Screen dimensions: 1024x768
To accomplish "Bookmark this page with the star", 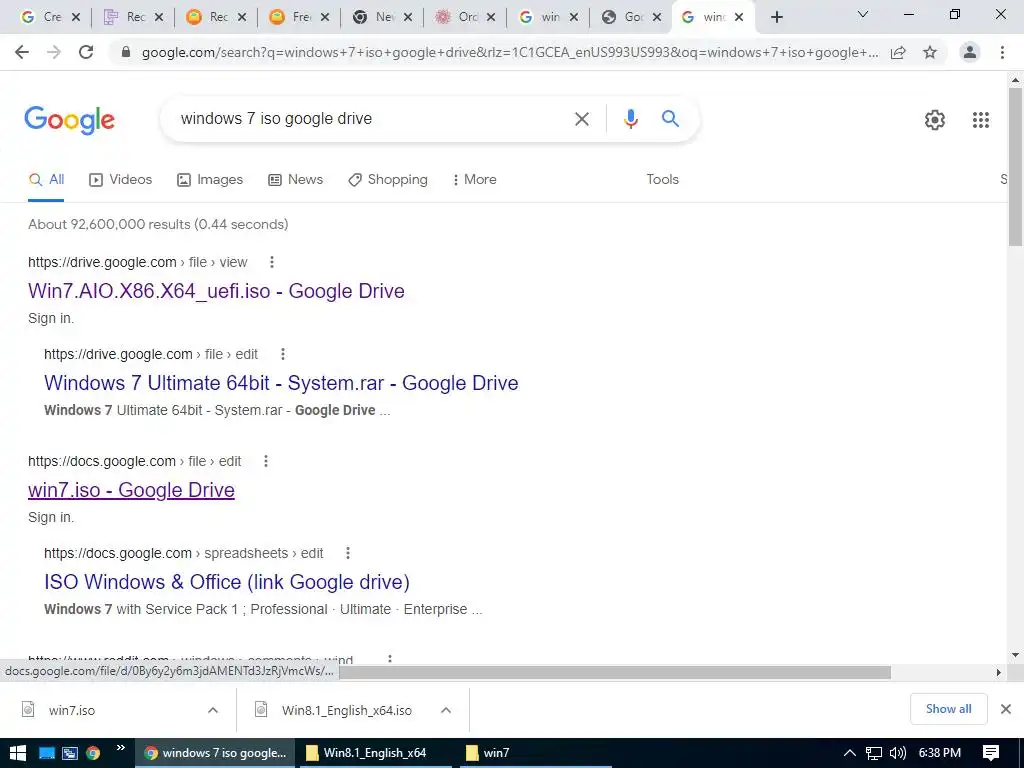I will pos(930,52).
